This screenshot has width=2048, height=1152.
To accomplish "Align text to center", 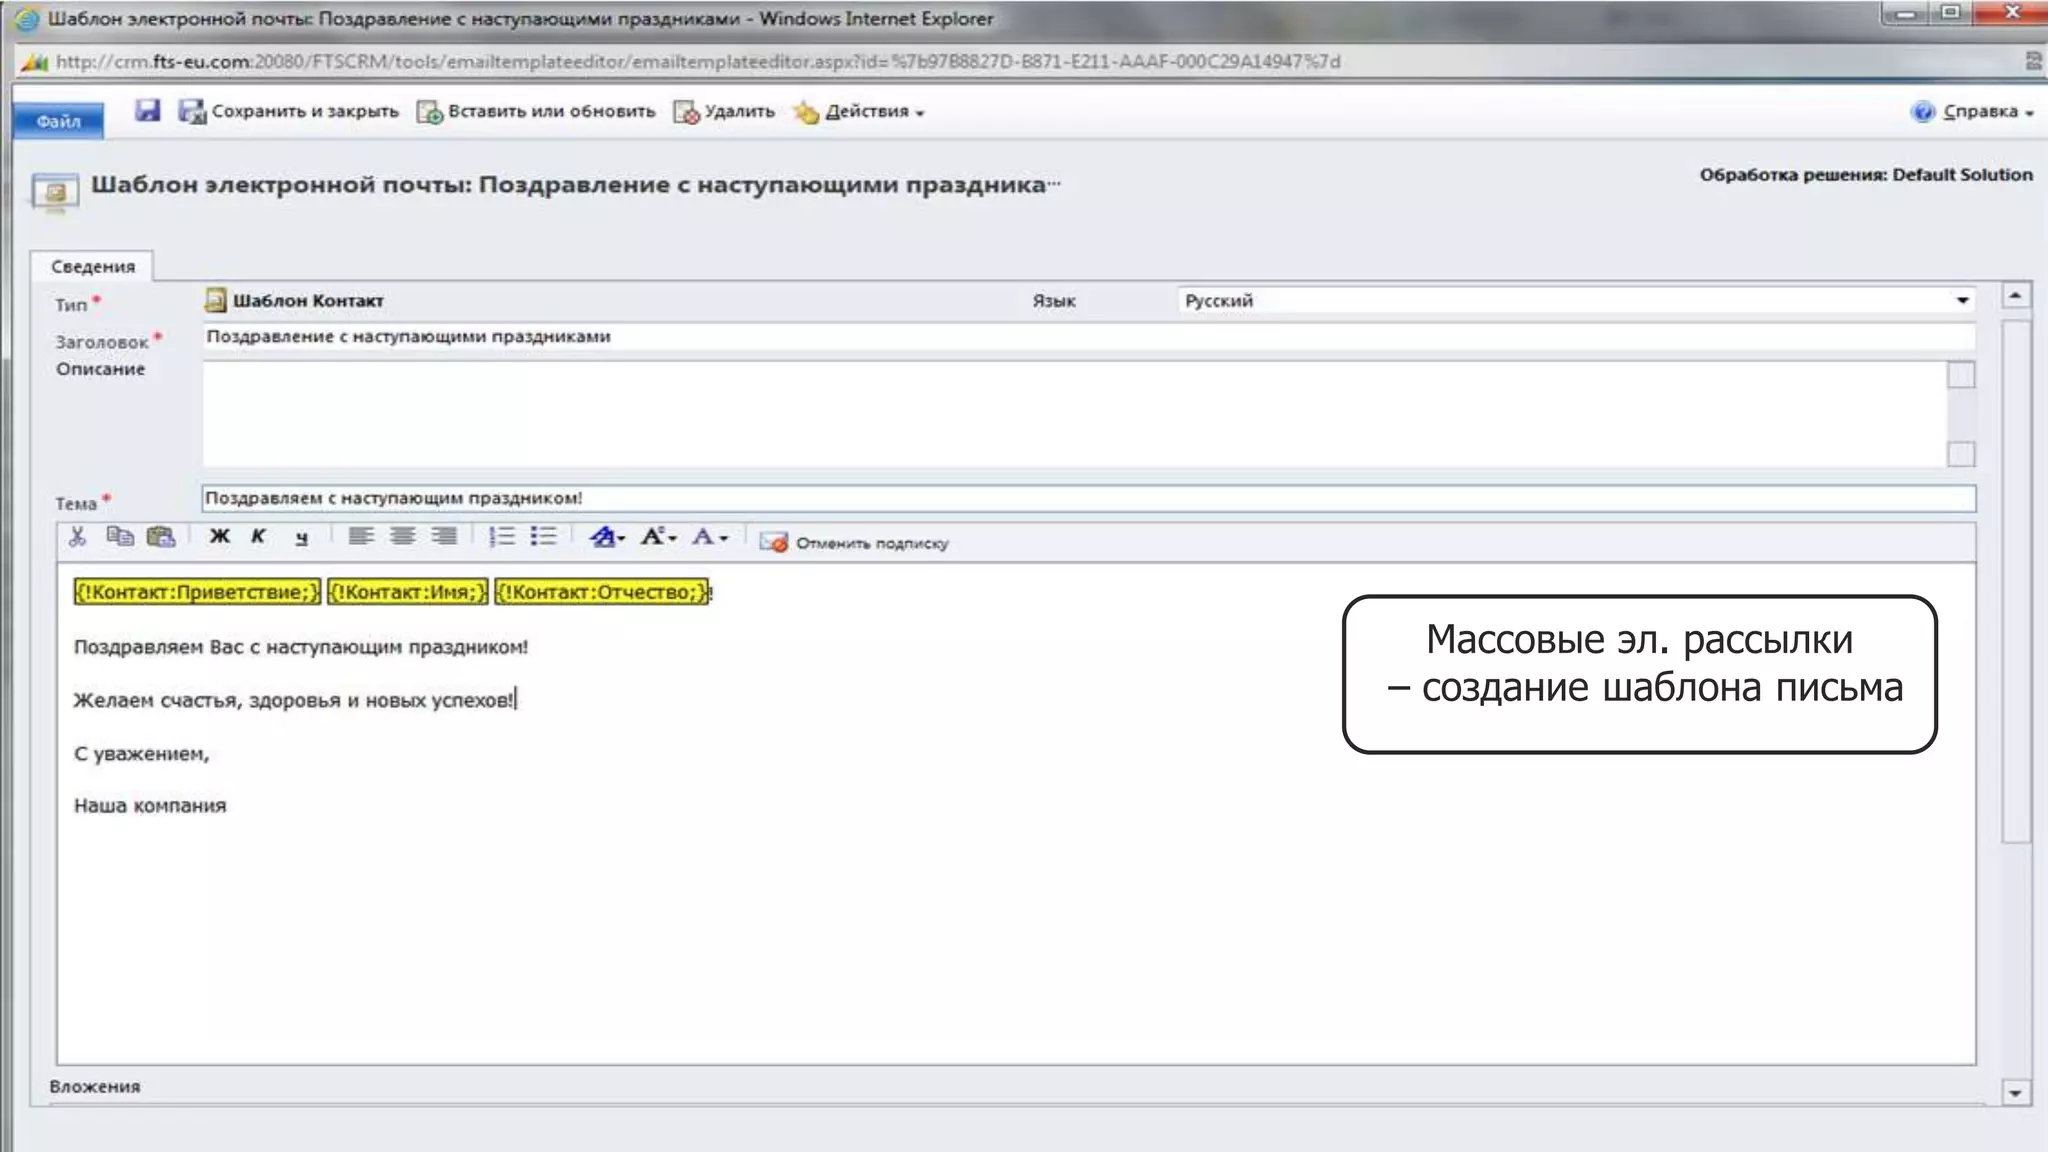I will point(403,537).
